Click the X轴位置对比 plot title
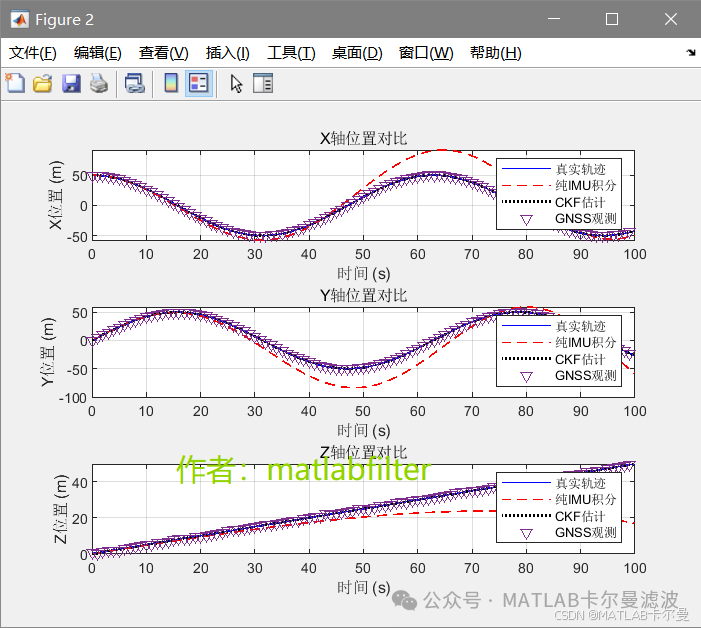This screenshot has width=701, height=628. pyautogui.click(x=363, y=139)
